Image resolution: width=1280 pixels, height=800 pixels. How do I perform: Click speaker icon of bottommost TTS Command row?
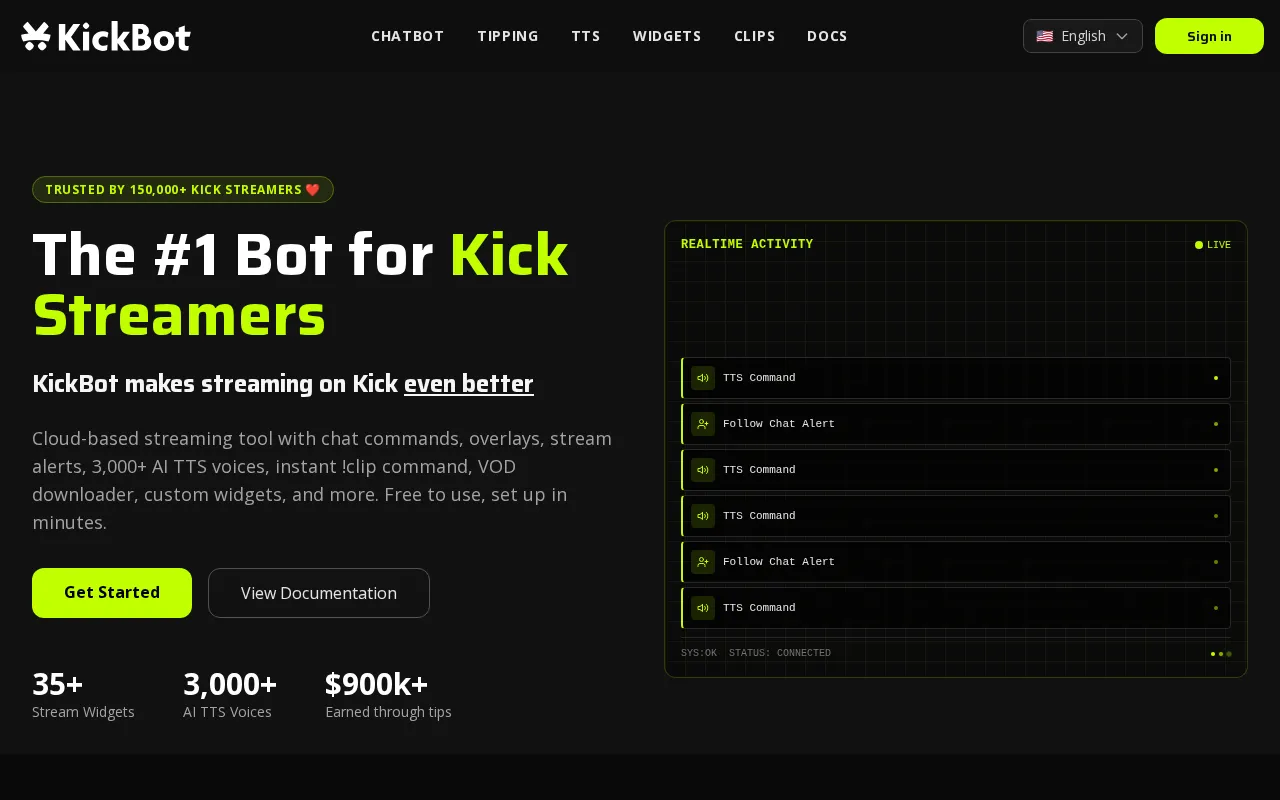703,608
